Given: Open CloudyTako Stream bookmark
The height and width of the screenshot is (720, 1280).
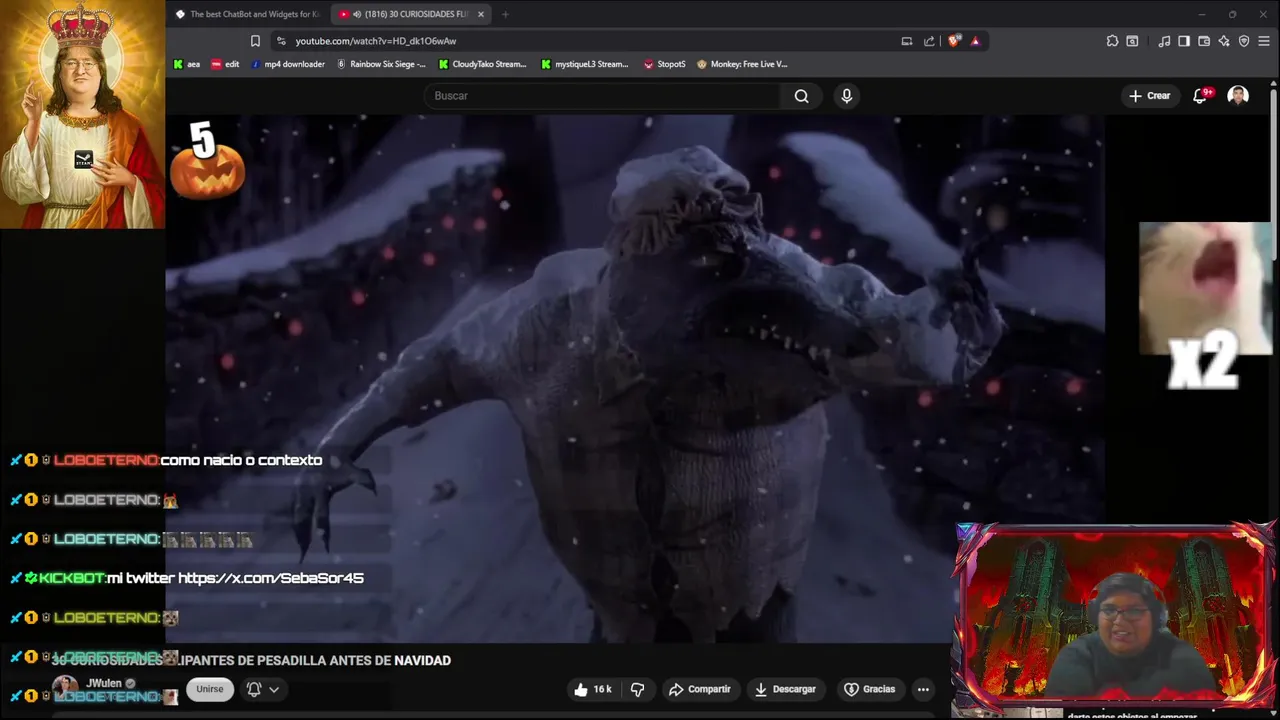Looking at the screenshot, I should (482, 64).
